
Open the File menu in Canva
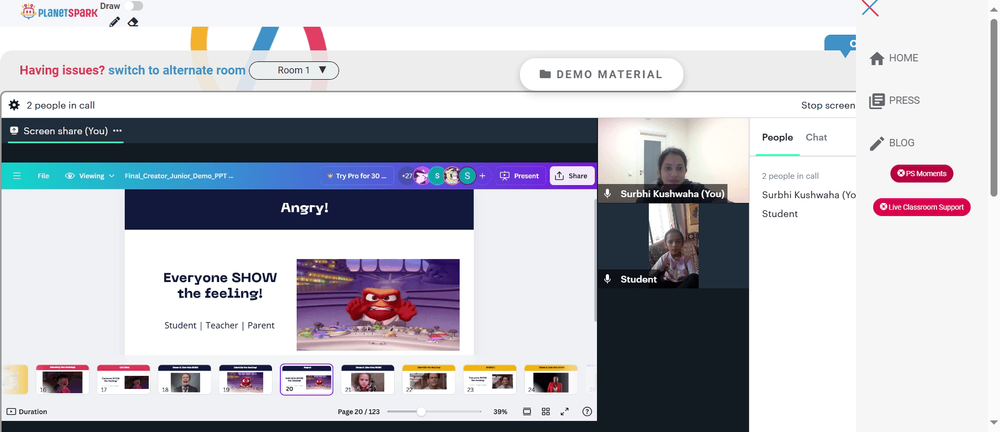point(43,175)
